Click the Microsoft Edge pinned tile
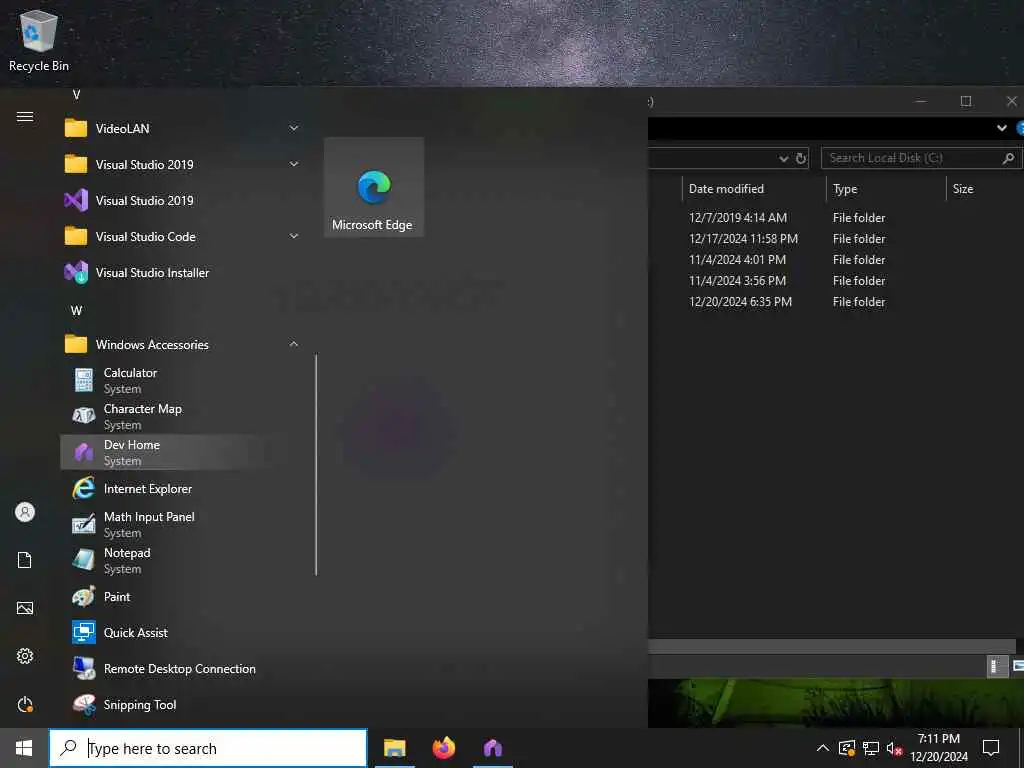This screenshot has height=768, width=1024. [374, 187]
